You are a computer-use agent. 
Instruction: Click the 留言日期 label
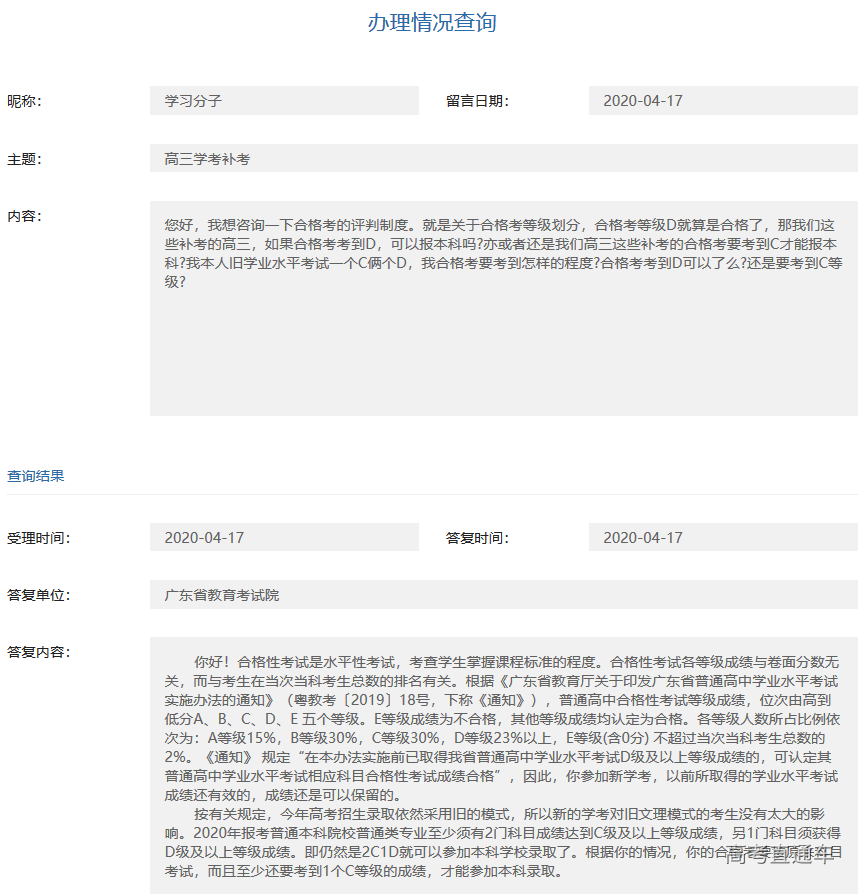[479, 100]
